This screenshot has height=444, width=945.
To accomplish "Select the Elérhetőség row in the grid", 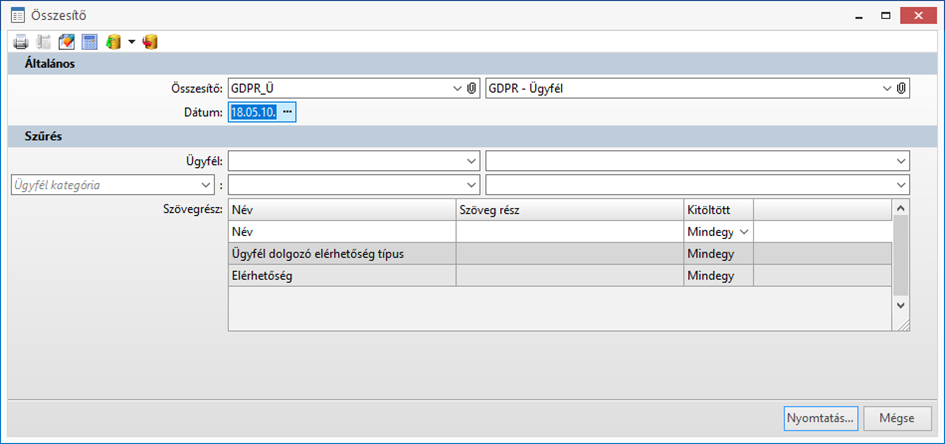I will tap(341, 276).
